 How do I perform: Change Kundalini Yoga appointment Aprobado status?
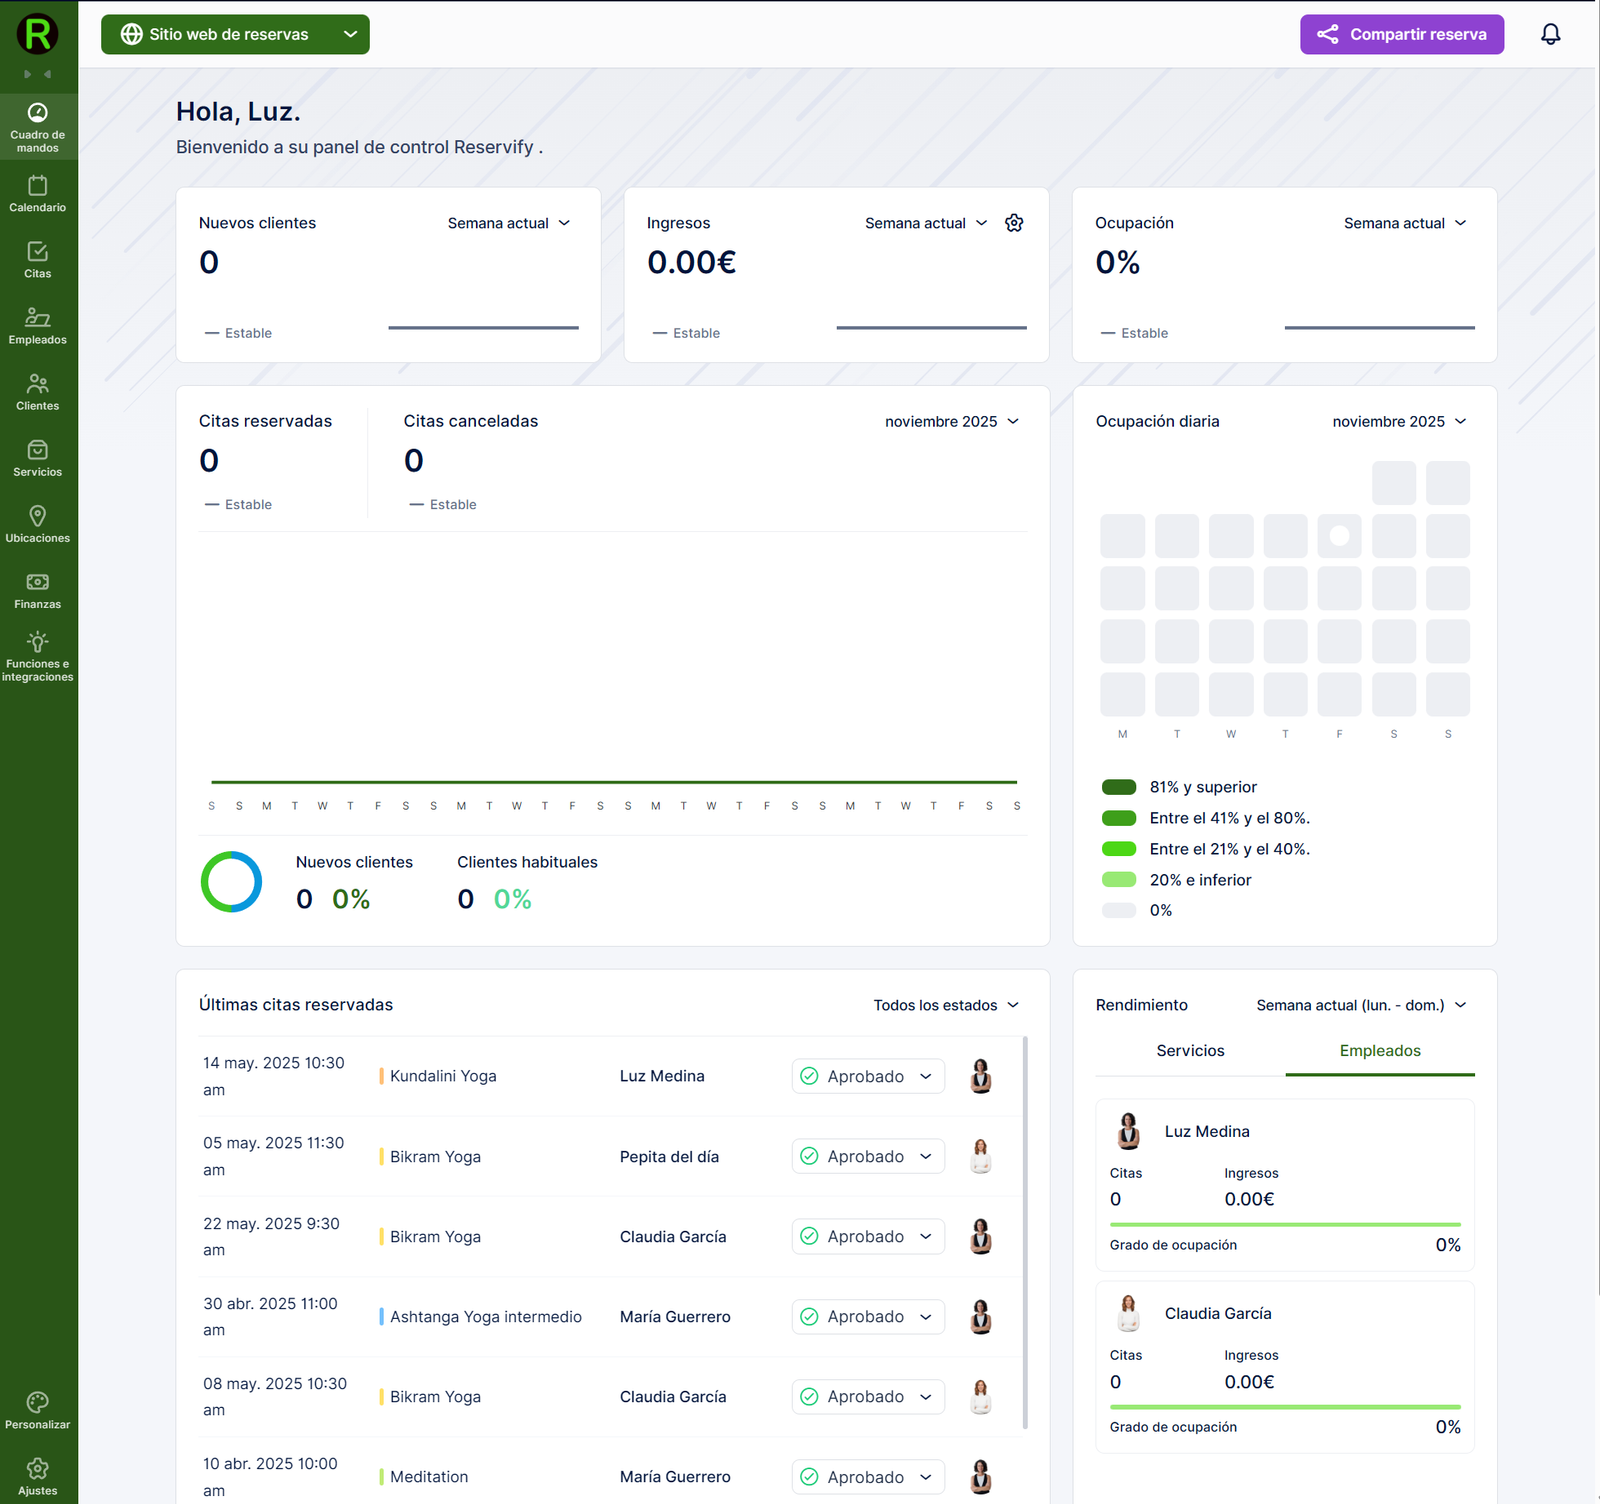point(868,1076)
